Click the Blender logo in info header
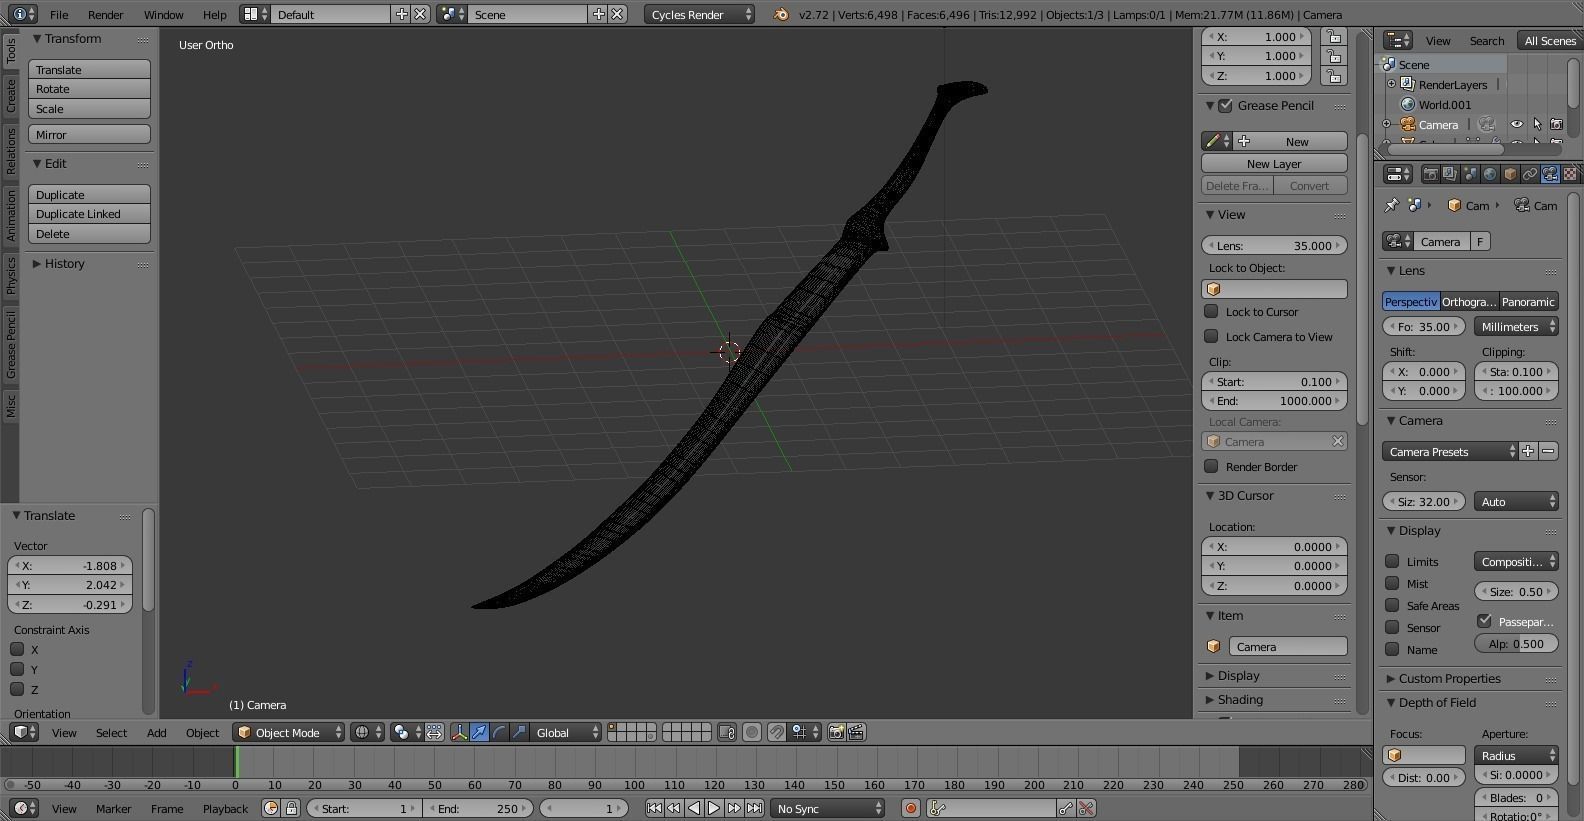This screenshot has height=821, width=1584. coord(781,14)
